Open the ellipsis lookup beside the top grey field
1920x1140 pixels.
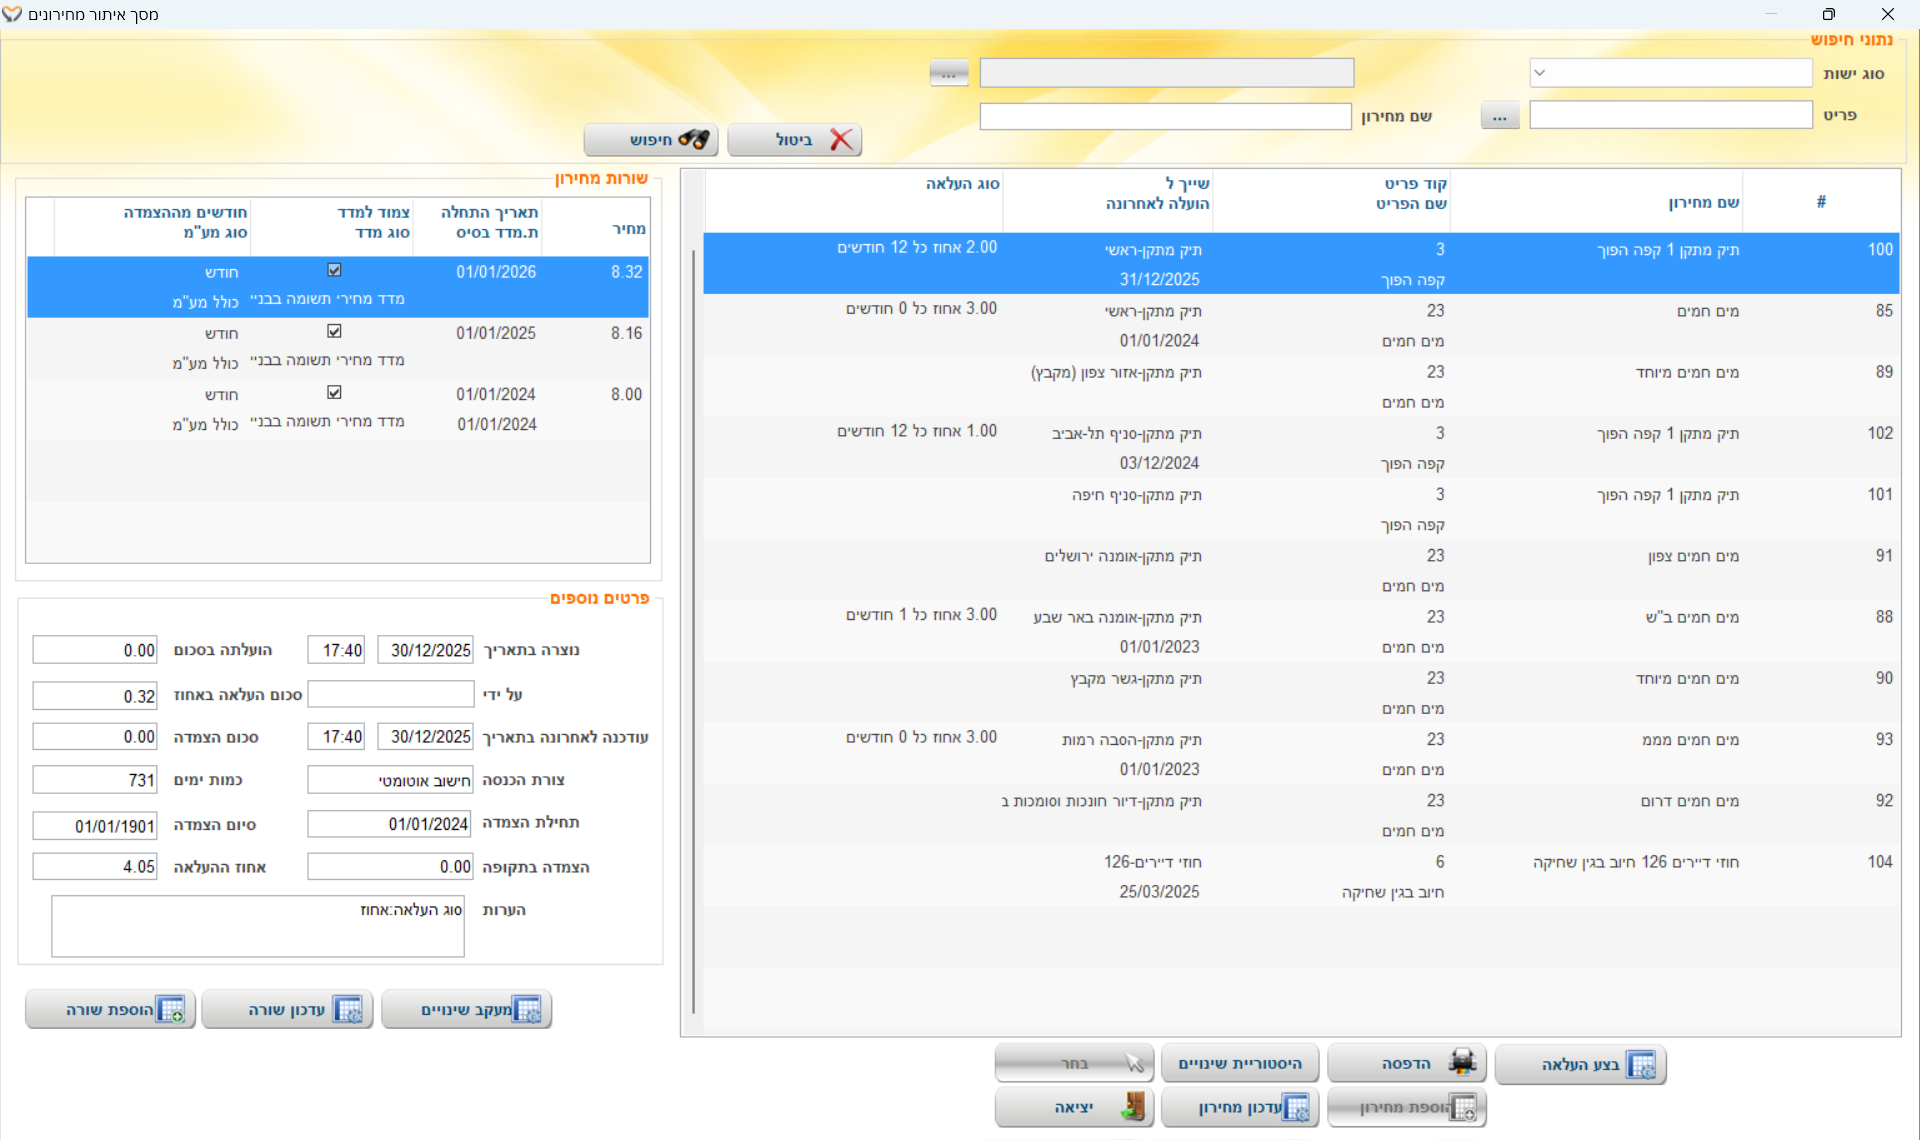click(x=948, y=73)
